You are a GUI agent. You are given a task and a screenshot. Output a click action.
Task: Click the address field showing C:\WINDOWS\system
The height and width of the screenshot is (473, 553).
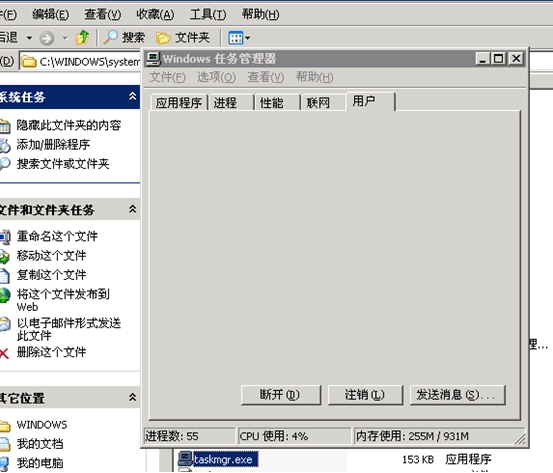click(x=80, y=62)
